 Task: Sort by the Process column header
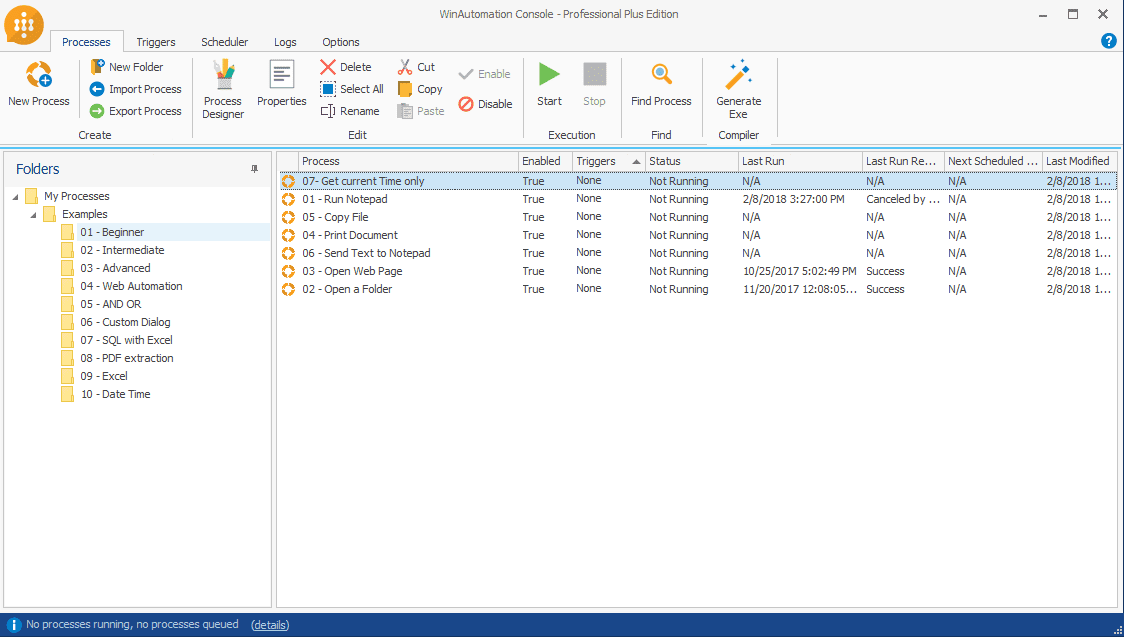tap(408, 161)
